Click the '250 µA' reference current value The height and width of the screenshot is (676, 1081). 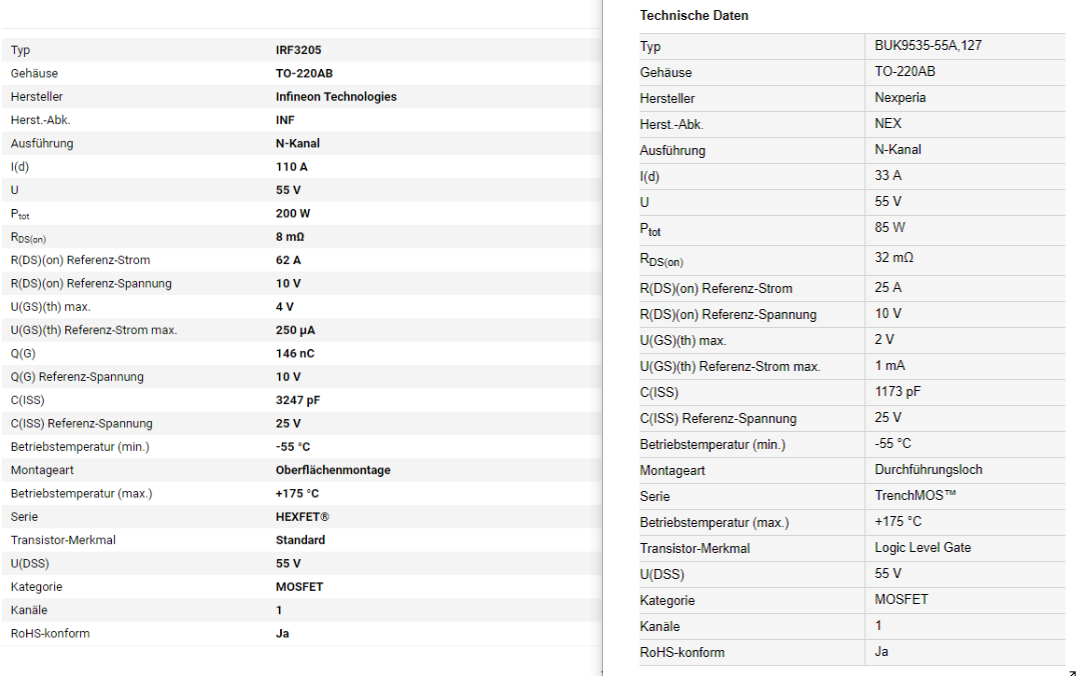295,330
